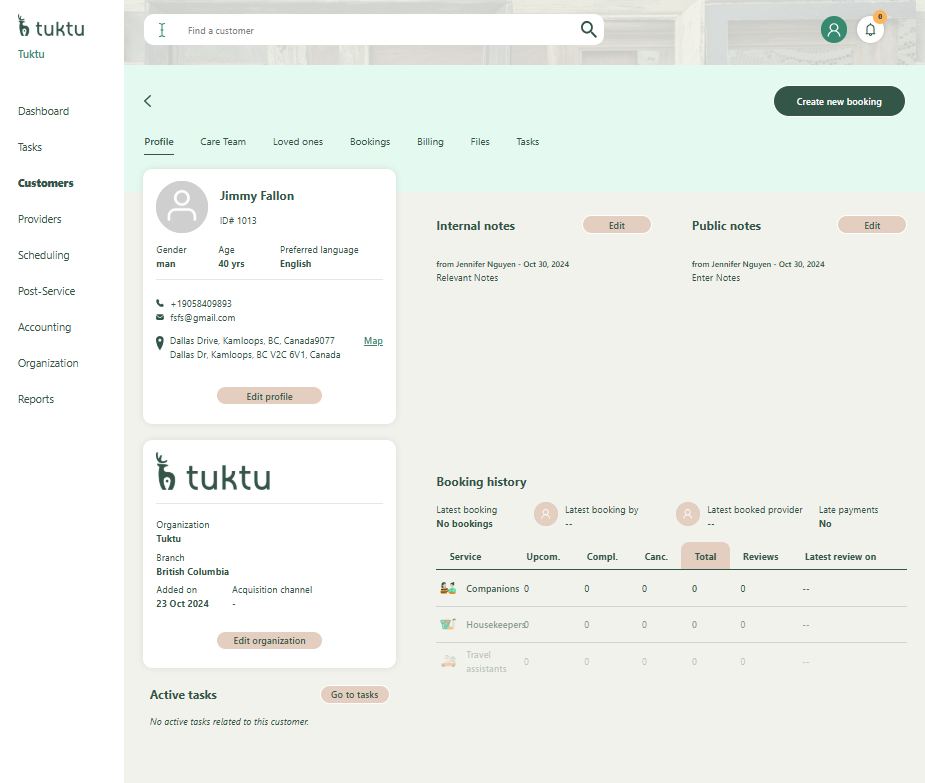Click the latest booked provider avatar

point(688,514)
